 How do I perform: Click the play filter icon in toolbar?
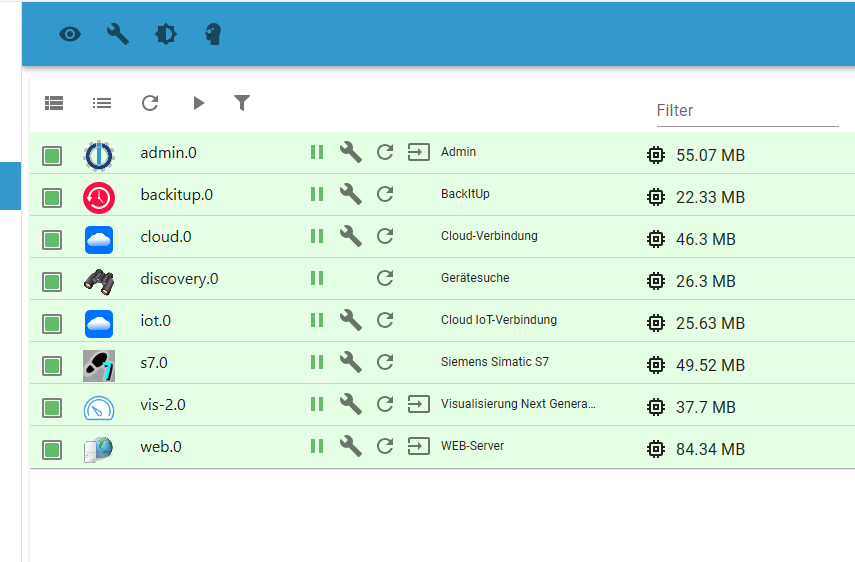pos(198,103)
